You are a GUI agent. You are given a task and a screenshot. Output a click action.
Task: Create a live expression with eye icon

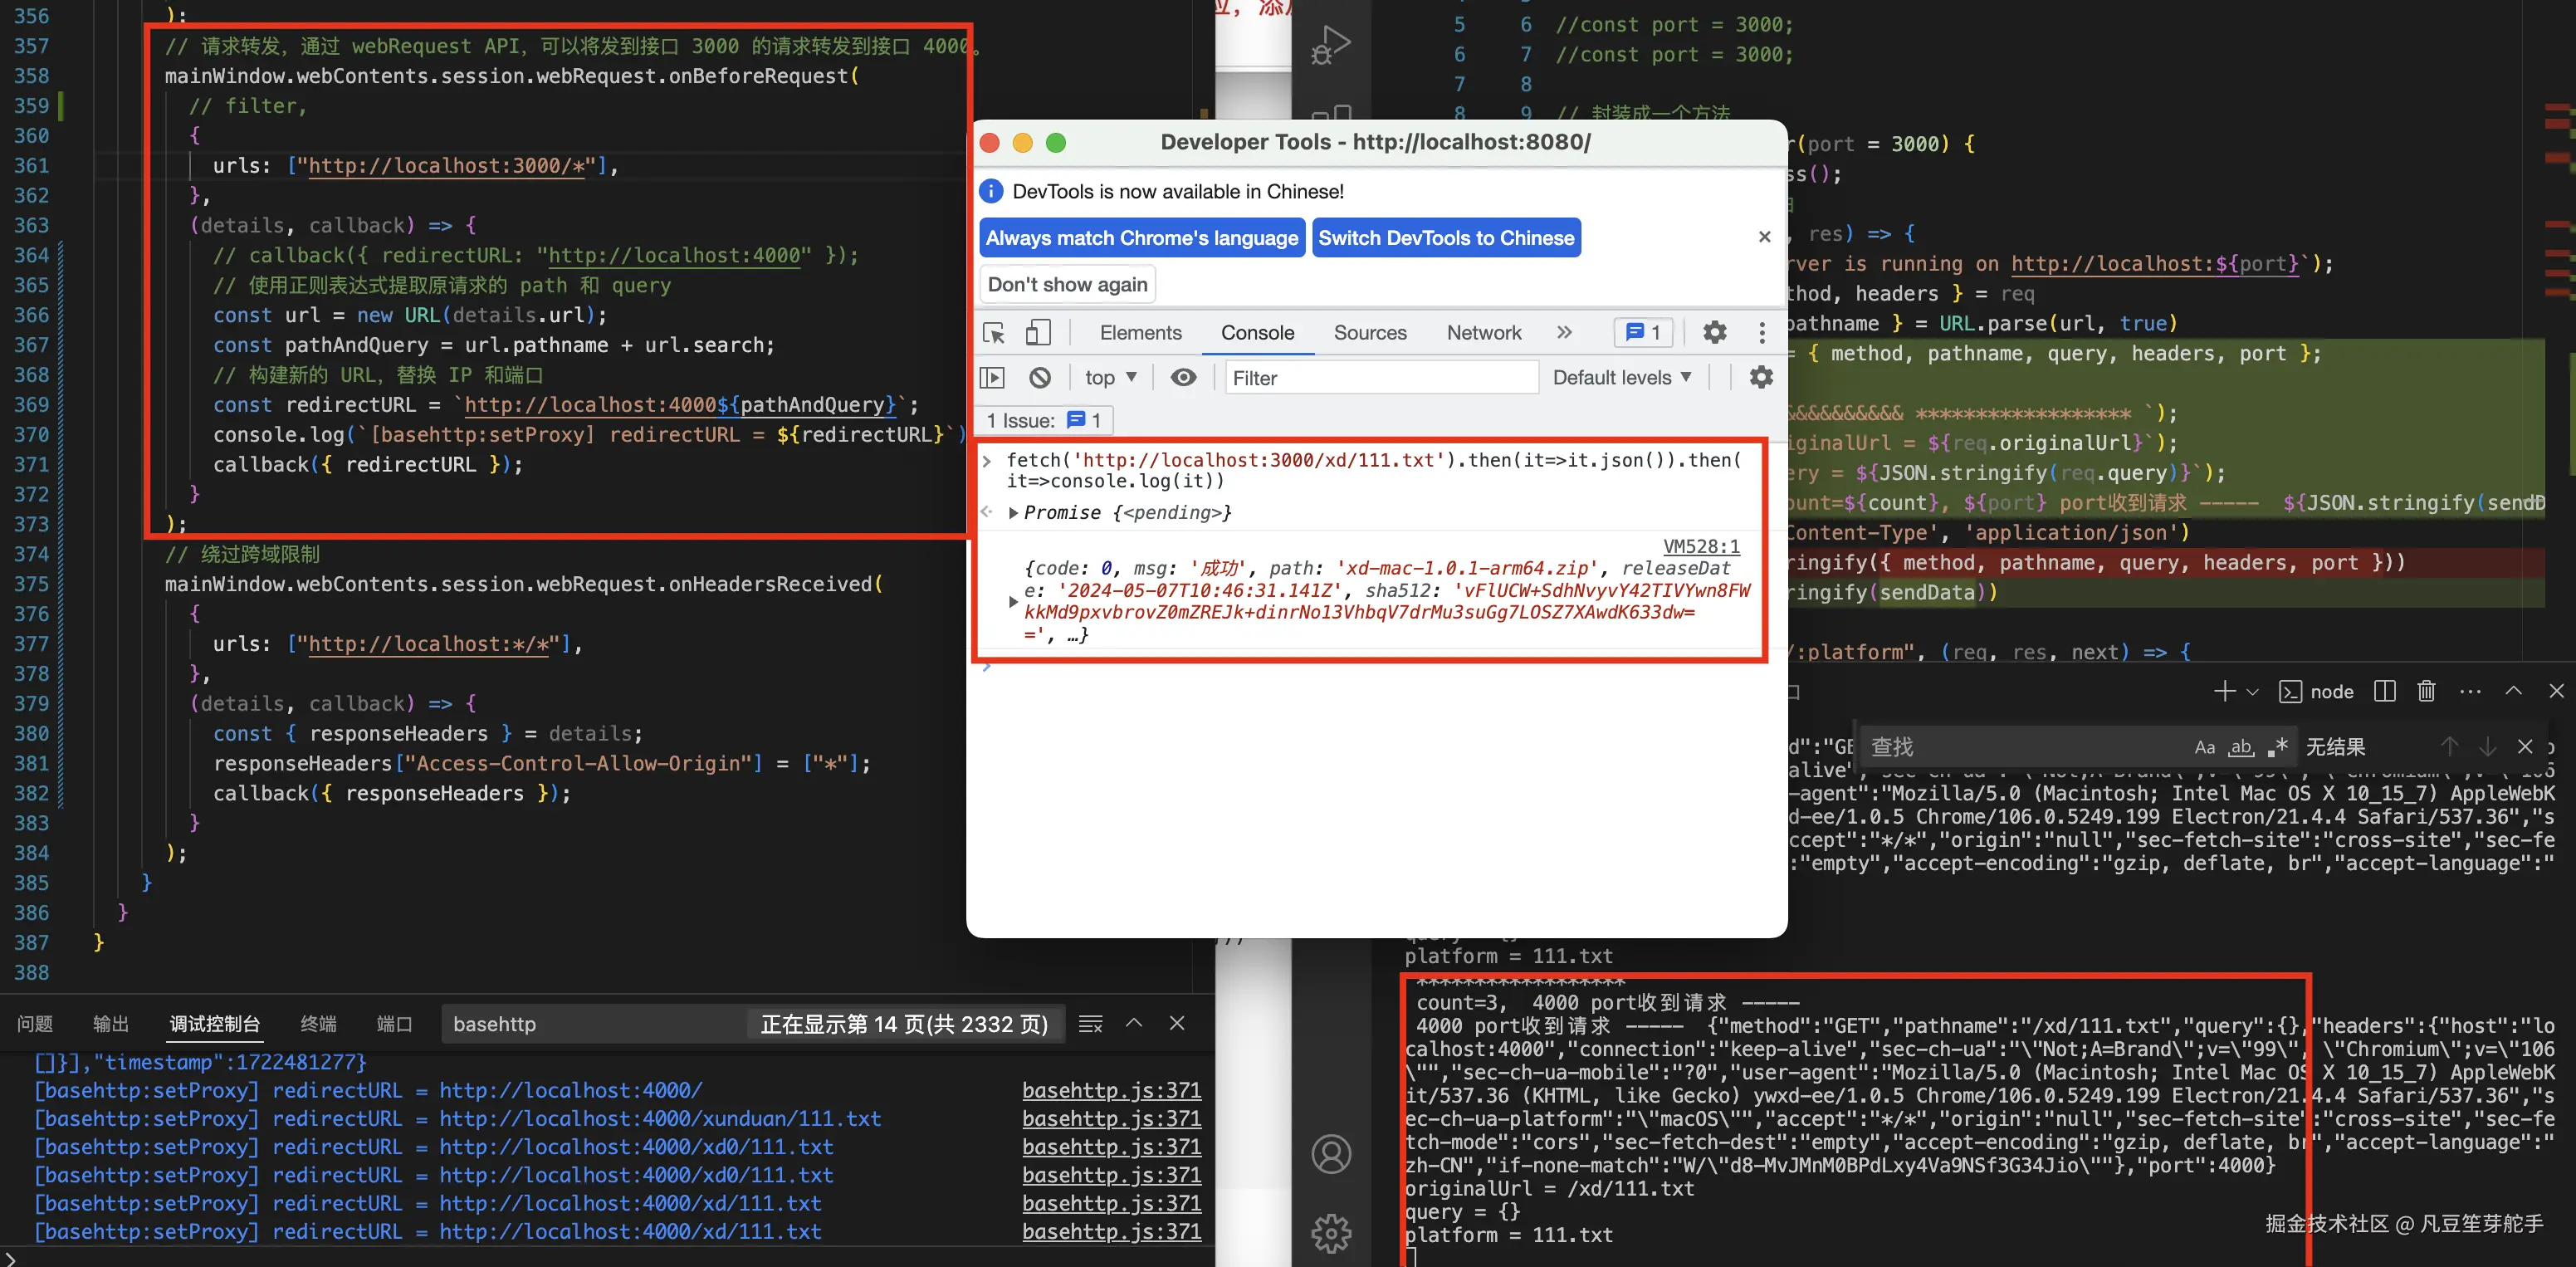(x=1183, y=378)
